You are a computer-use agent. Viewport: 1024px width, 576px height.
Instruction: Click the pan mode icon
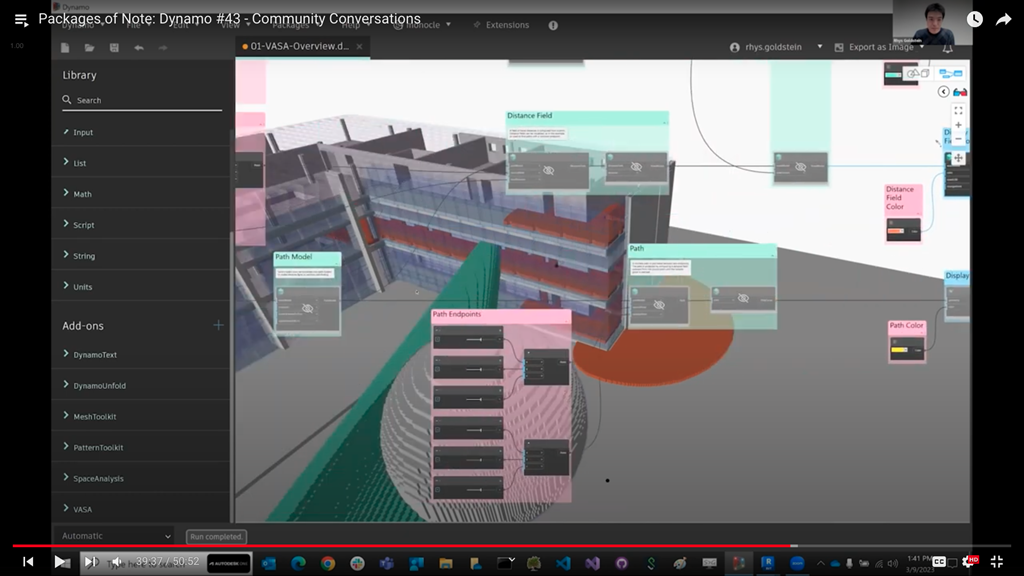pos(958,158)
